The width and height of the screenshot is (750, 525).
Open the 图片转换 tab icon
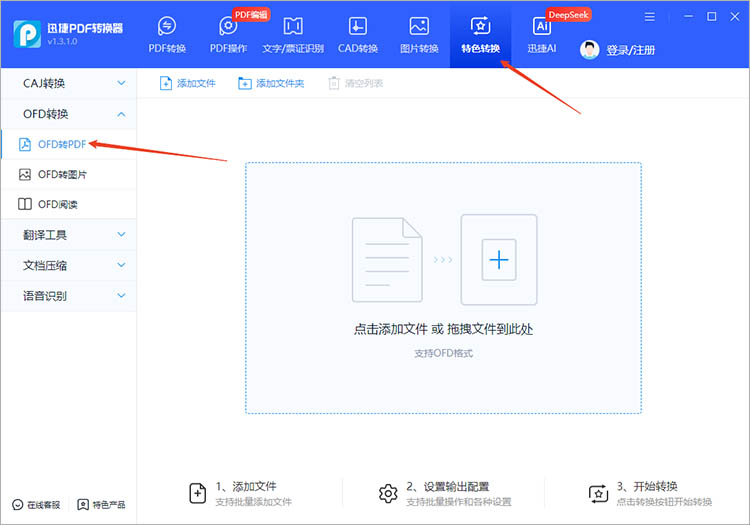(x=419, y=26)
